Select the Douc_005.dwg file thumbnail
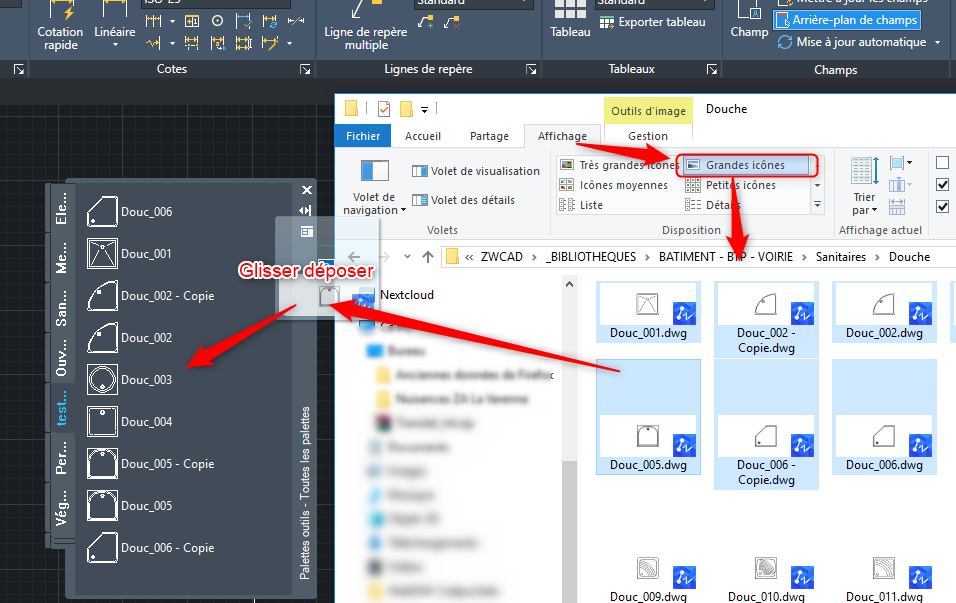The image size is (956, 603). coord(647,417)
